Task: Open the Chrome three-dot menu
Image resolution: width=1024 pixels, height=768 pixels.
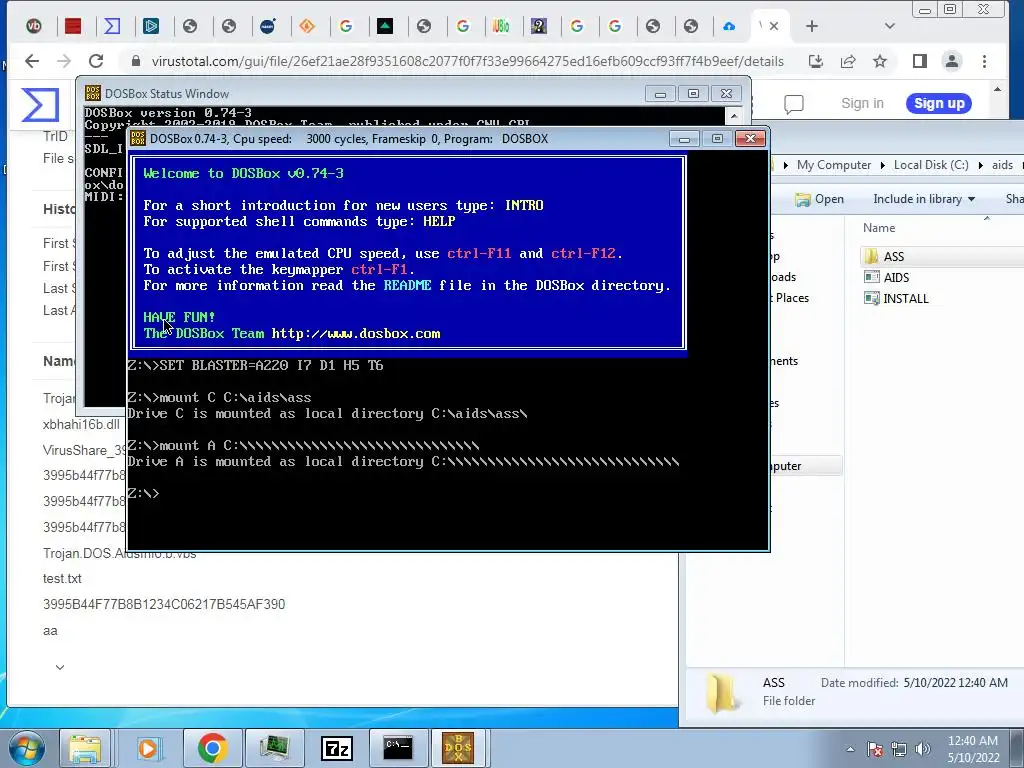Action: pyautogui.click(x=984, y=61)
